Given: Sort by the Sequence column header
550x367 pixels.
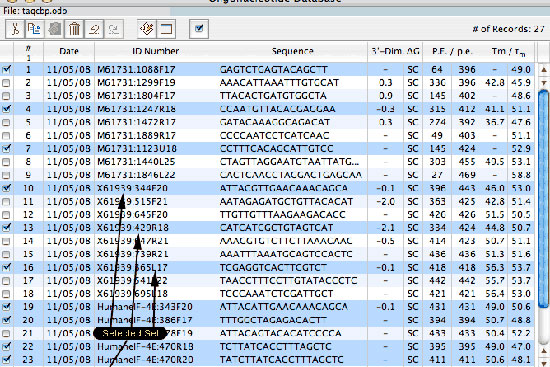Looking at the screenshot, I should [292, 52].
